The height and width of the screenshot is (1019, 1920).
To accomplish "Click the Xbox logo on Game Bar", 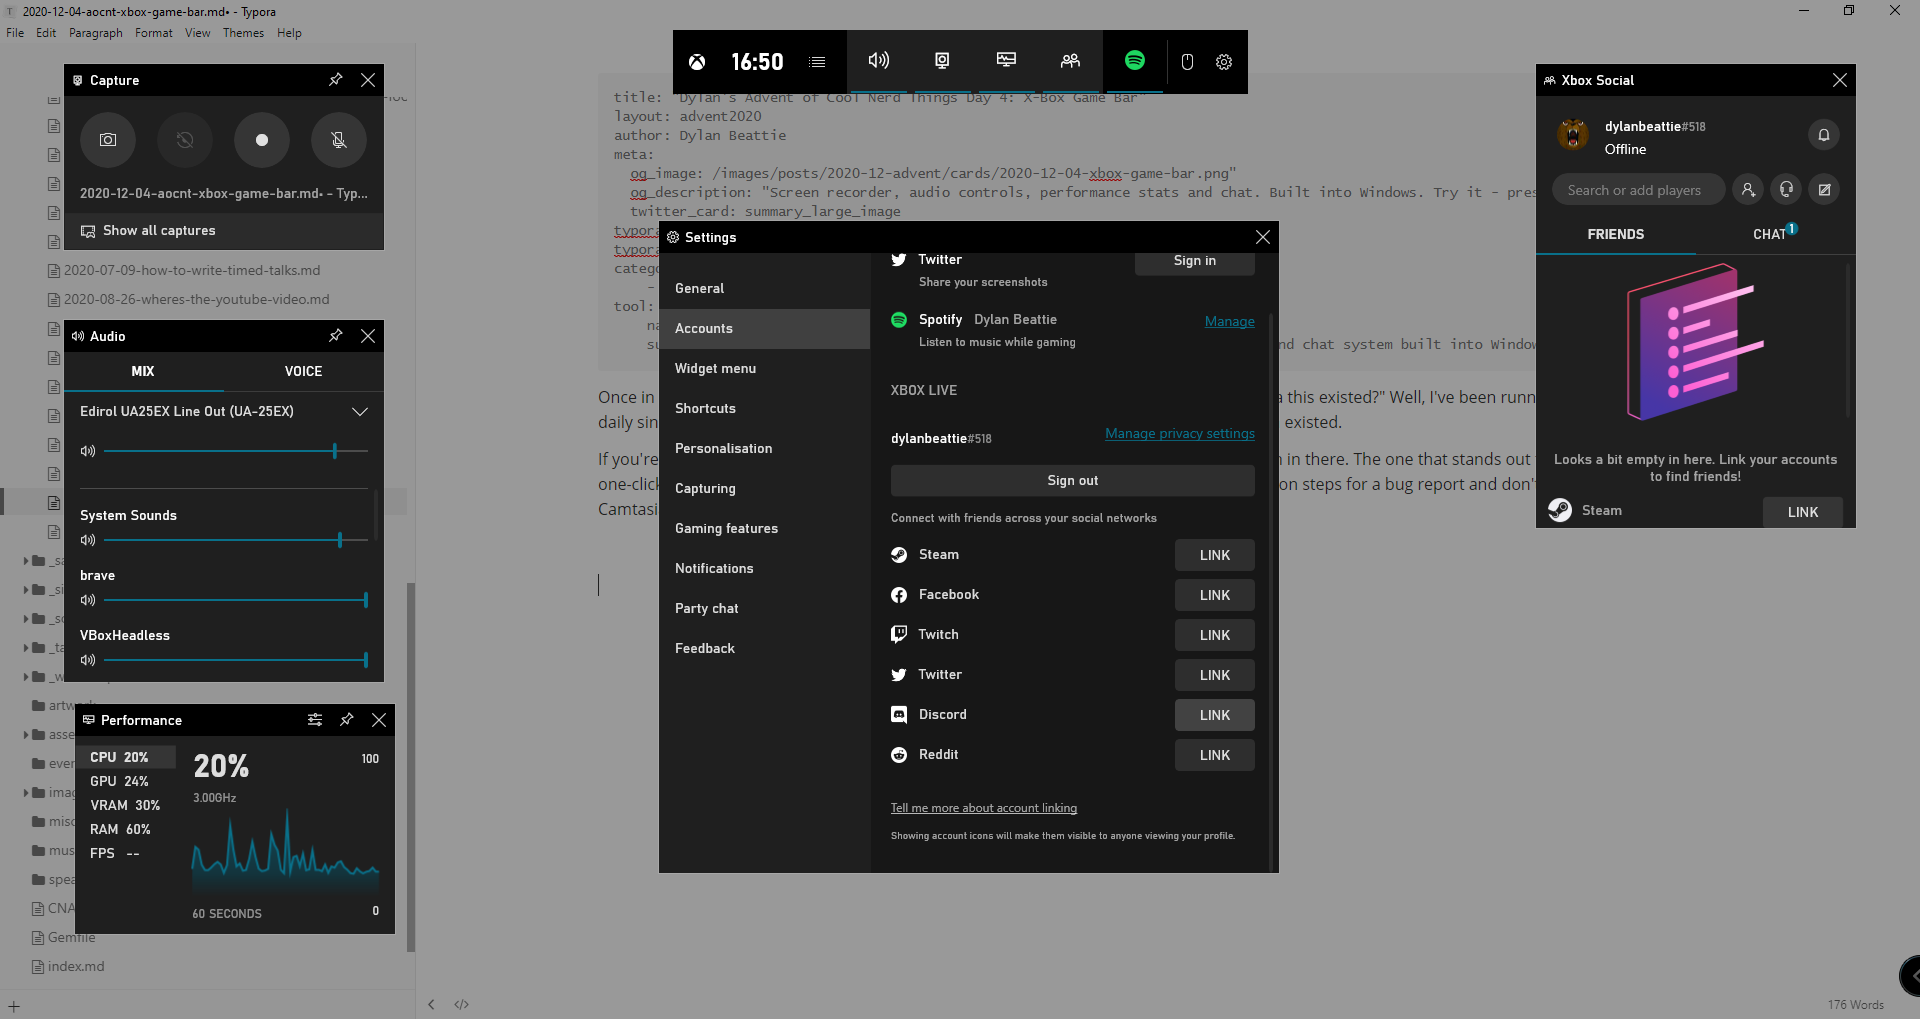I will point(697,62).
